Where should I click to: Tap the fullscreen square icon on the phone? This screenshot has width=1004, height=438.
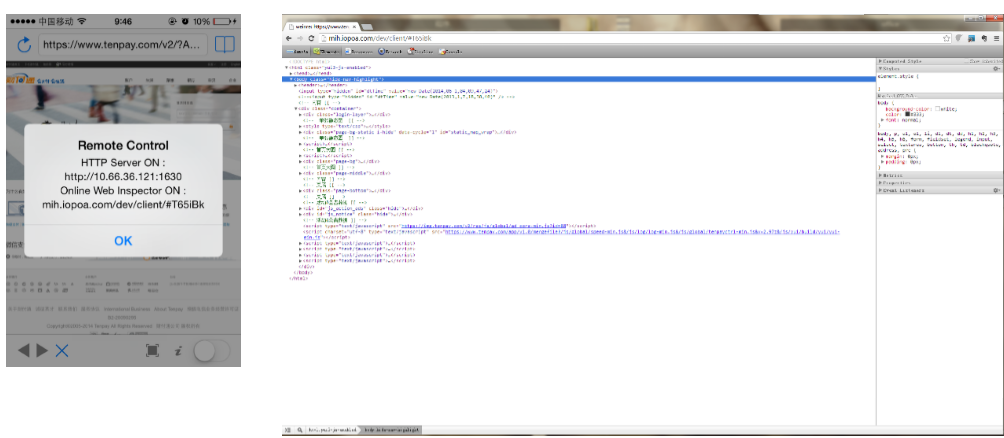click(x=152, y=350)
